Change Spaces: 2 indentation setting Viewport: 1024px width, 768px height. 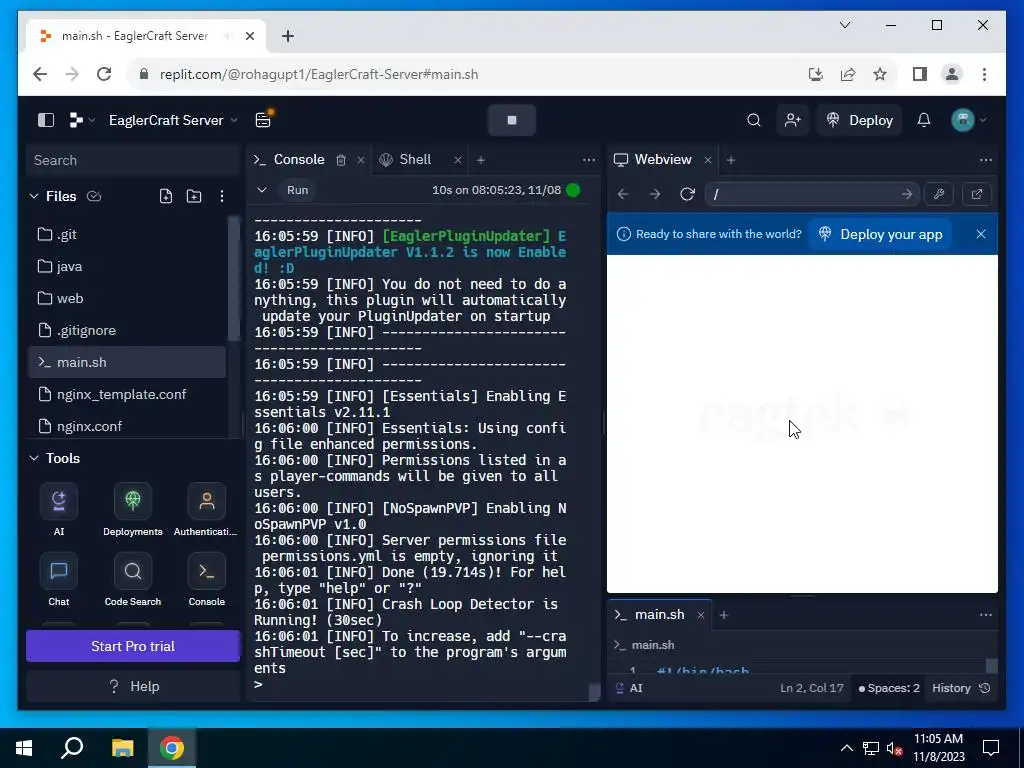889,688
